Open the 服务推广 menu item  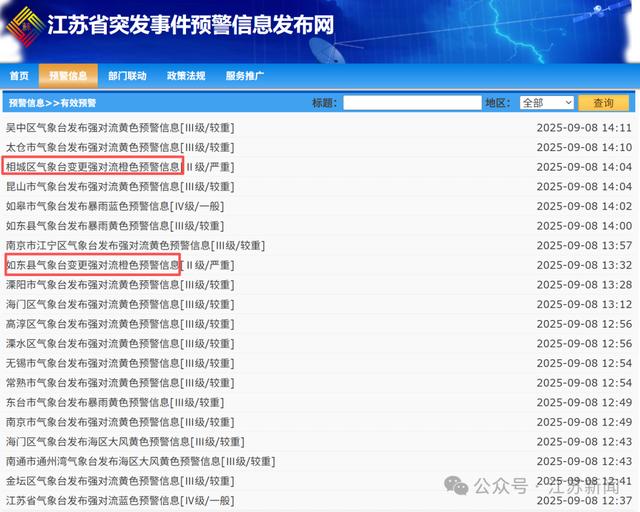point(245,76)
